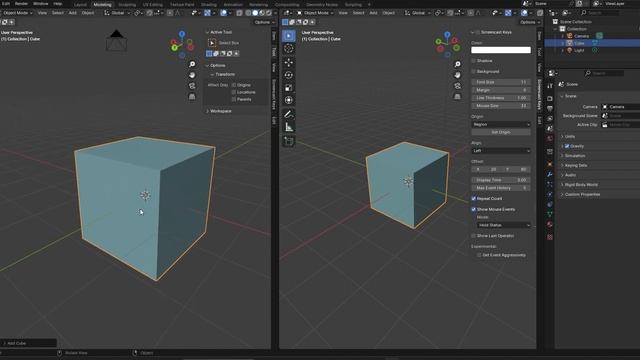This screenshot has height=360, width=640.
Task: Select the Annotate tool in right viewport
Action: [x=289, y=114]
